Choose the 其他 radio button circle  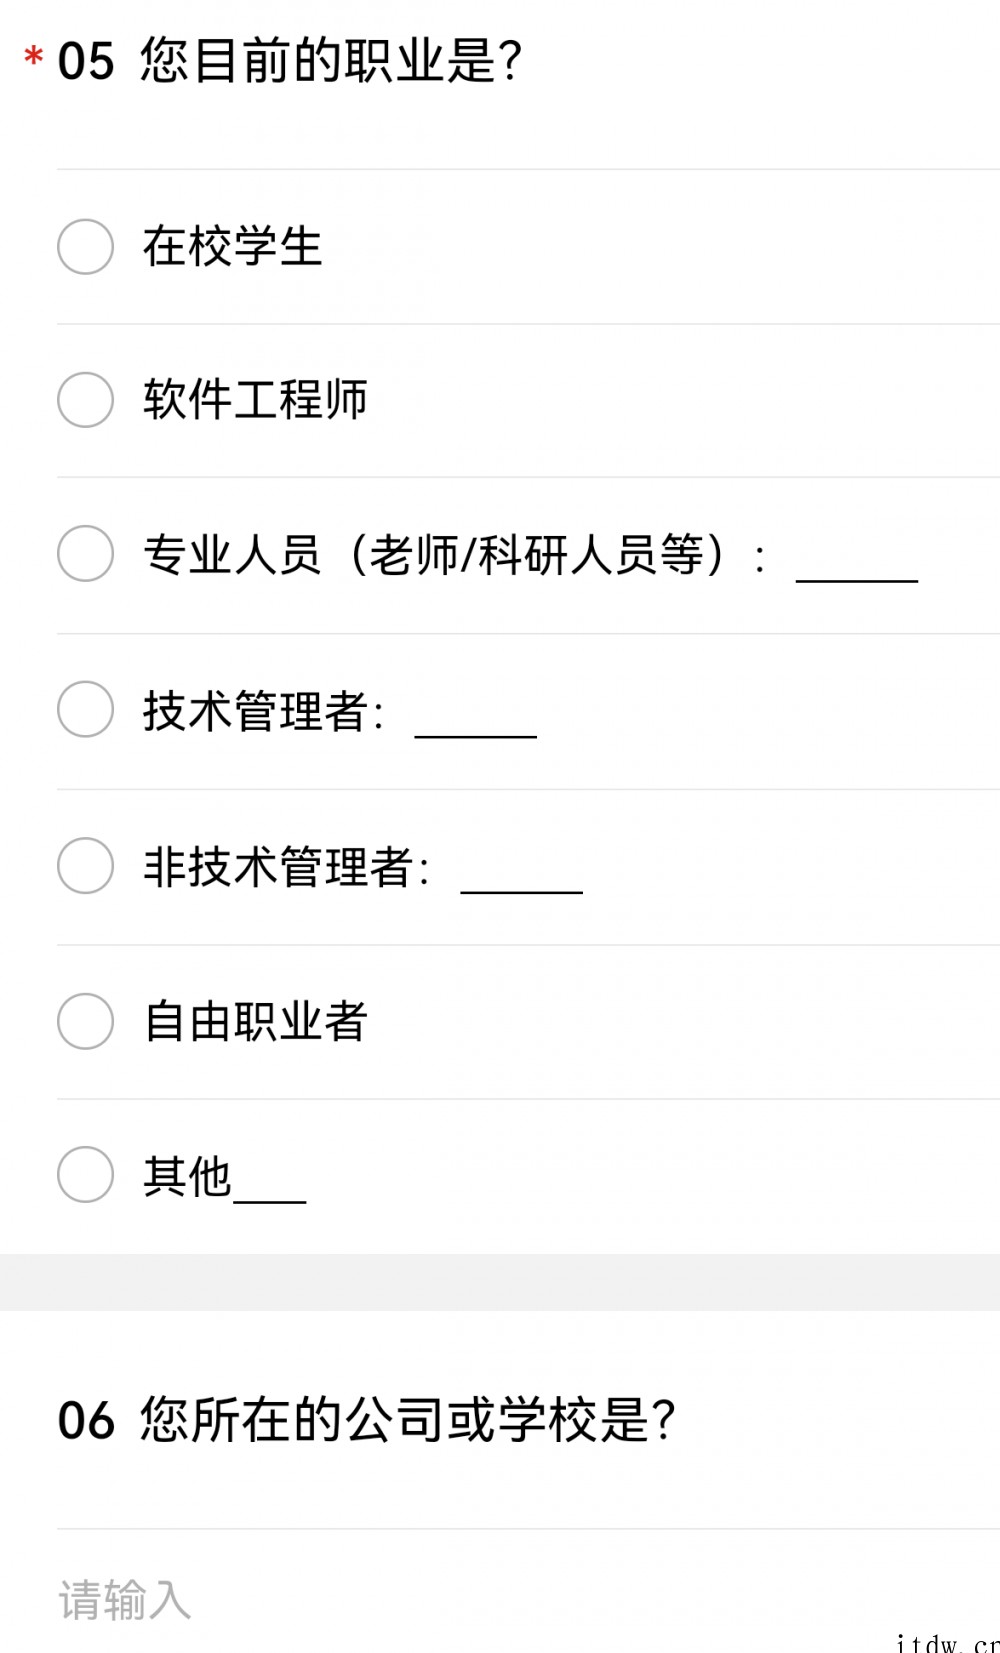tap(85, 1175)
